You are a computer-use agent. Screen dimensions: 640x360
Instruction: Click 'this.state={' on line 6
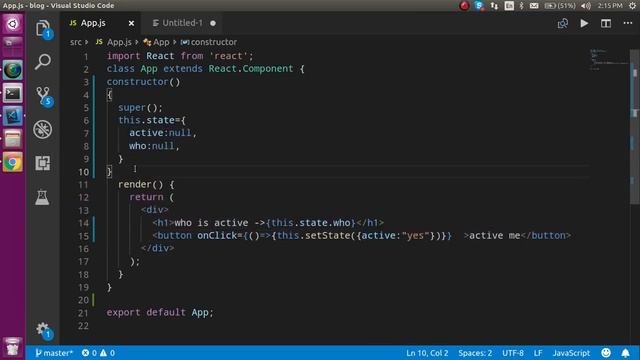tap(152, 120)
